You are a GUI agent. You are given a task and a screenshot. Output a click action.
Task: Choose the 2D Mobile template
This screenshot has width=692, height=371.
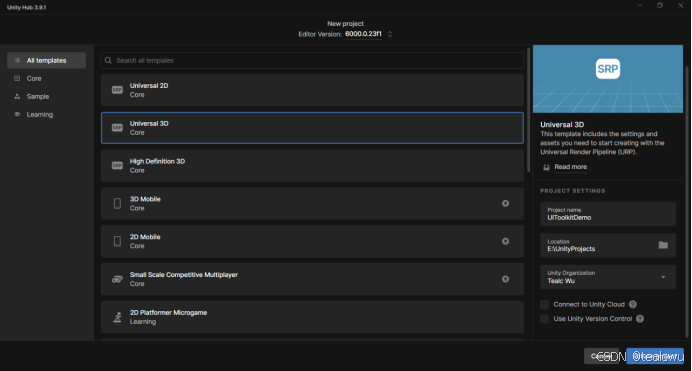(312, 241)
